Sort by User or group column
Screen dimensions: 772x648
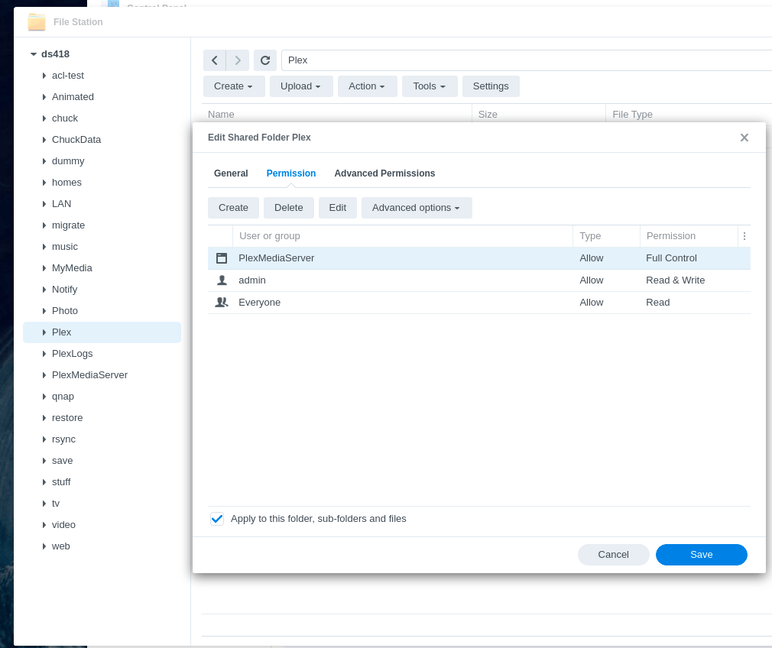[x=403, y=236]
